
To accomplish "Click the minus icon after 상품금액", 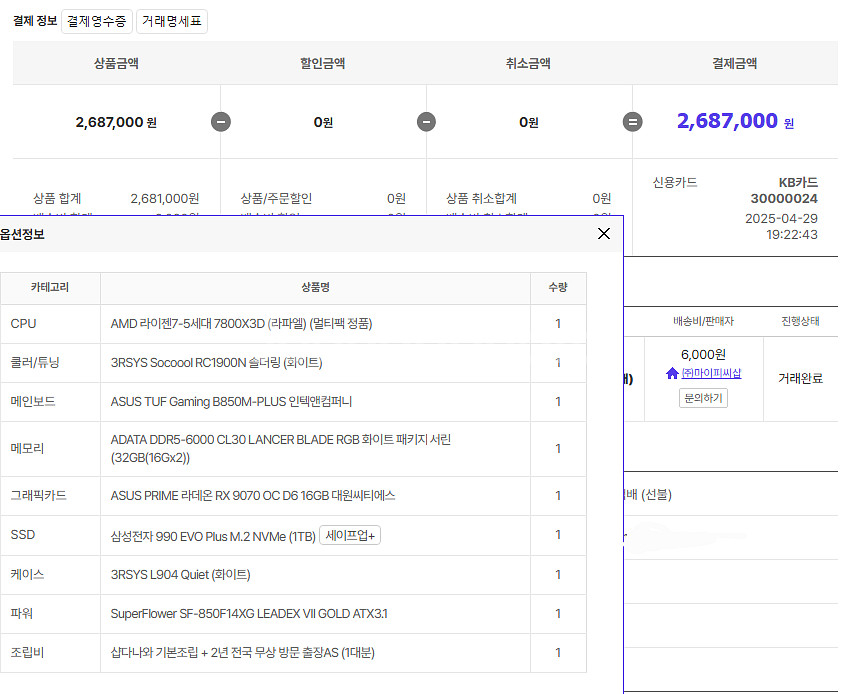I will pos(221,121).
